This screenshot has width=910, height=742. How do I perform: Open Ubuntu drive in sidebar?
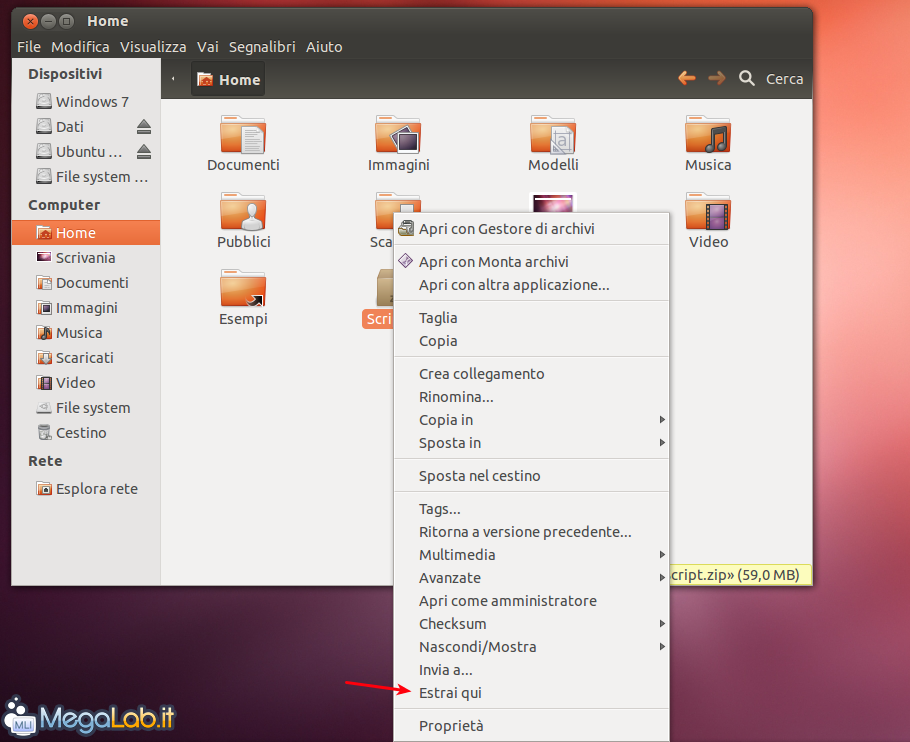coord(86,151)
